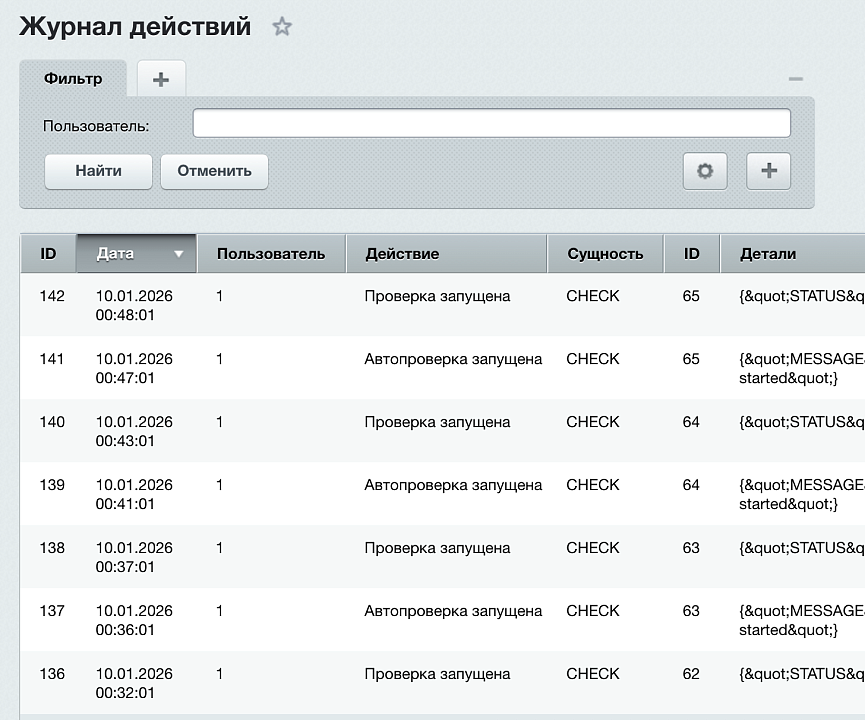The width and height of the screenshot is (865, 720).
Task: Click Проверка запущена in row 140
Action: [437, 422]
